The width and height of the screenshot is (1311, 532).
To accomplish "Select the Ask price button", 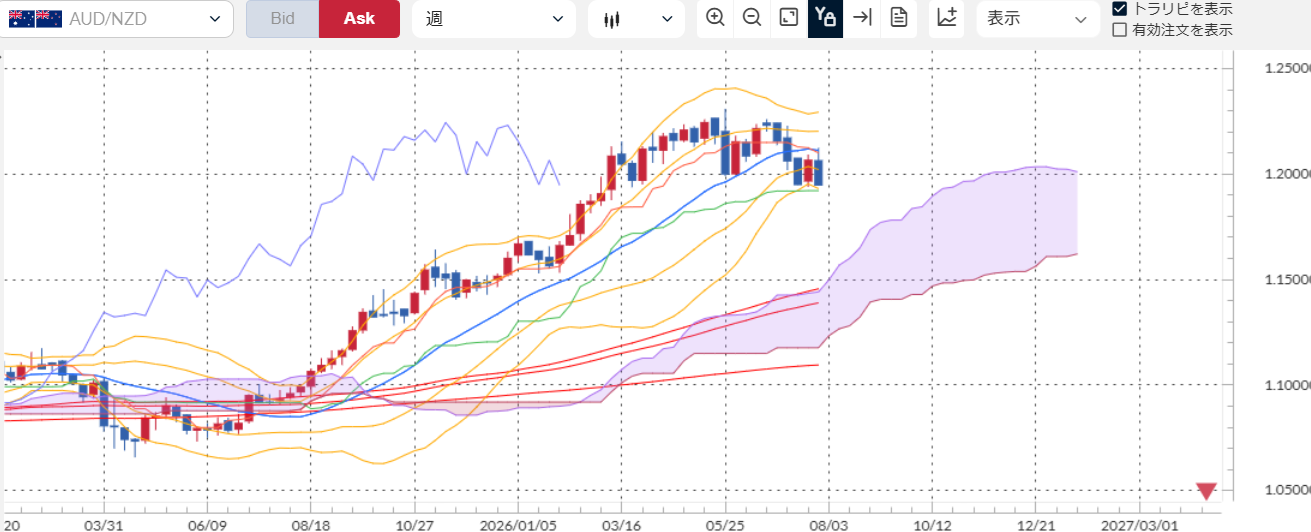I will pyautogui.click(x=359, y=18).
